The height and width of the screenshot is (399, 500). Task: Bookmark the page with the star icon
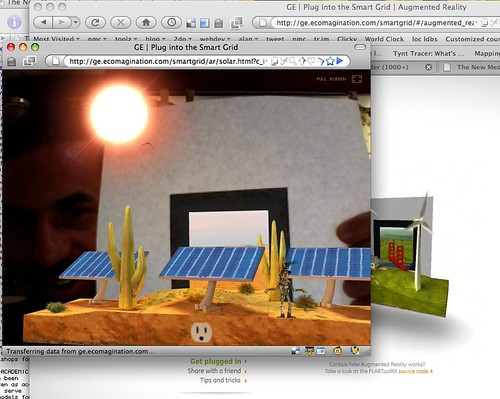[330, 61]
